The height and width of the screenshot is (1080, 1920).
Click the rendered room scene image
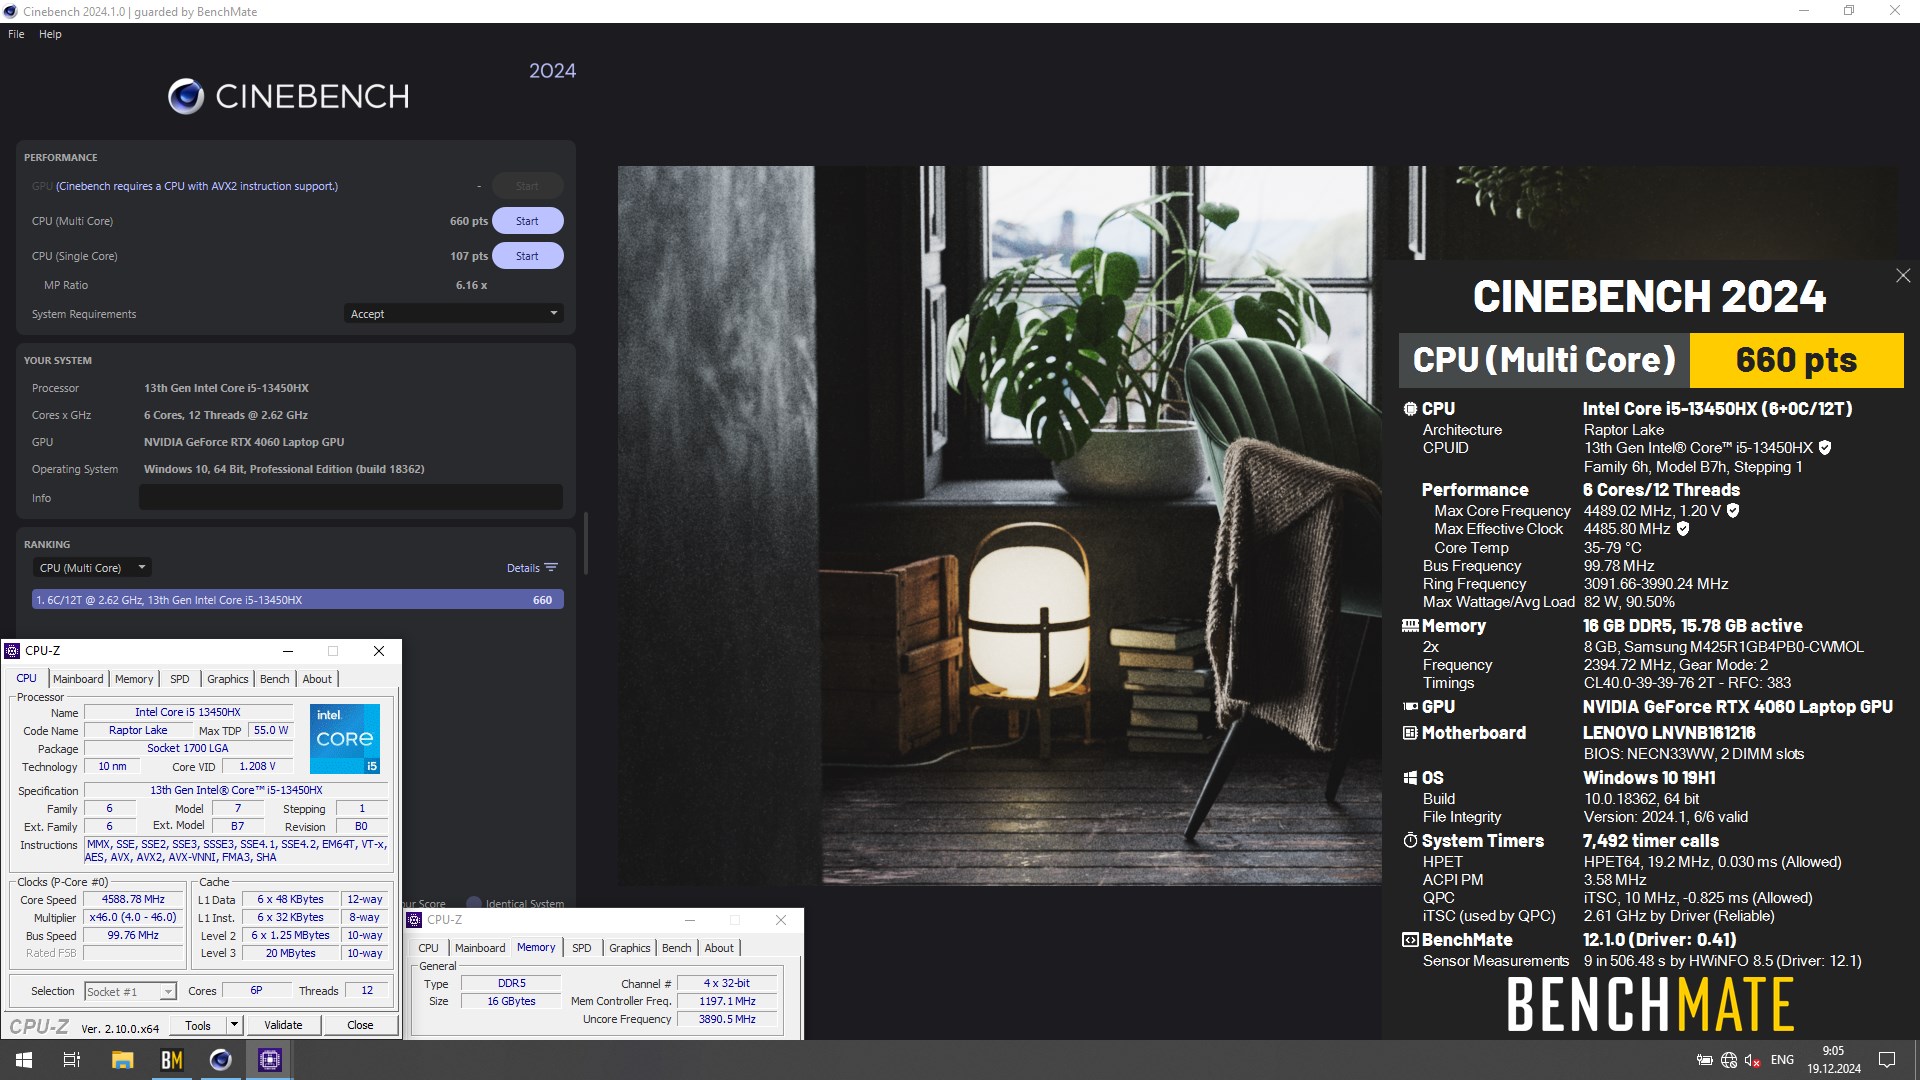1000,525
